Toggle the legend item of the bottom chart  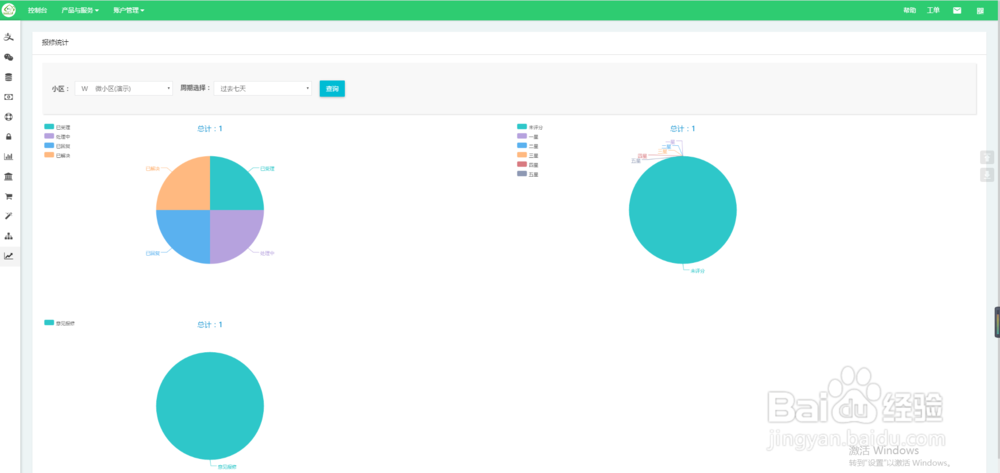click(x=59, y=323)
